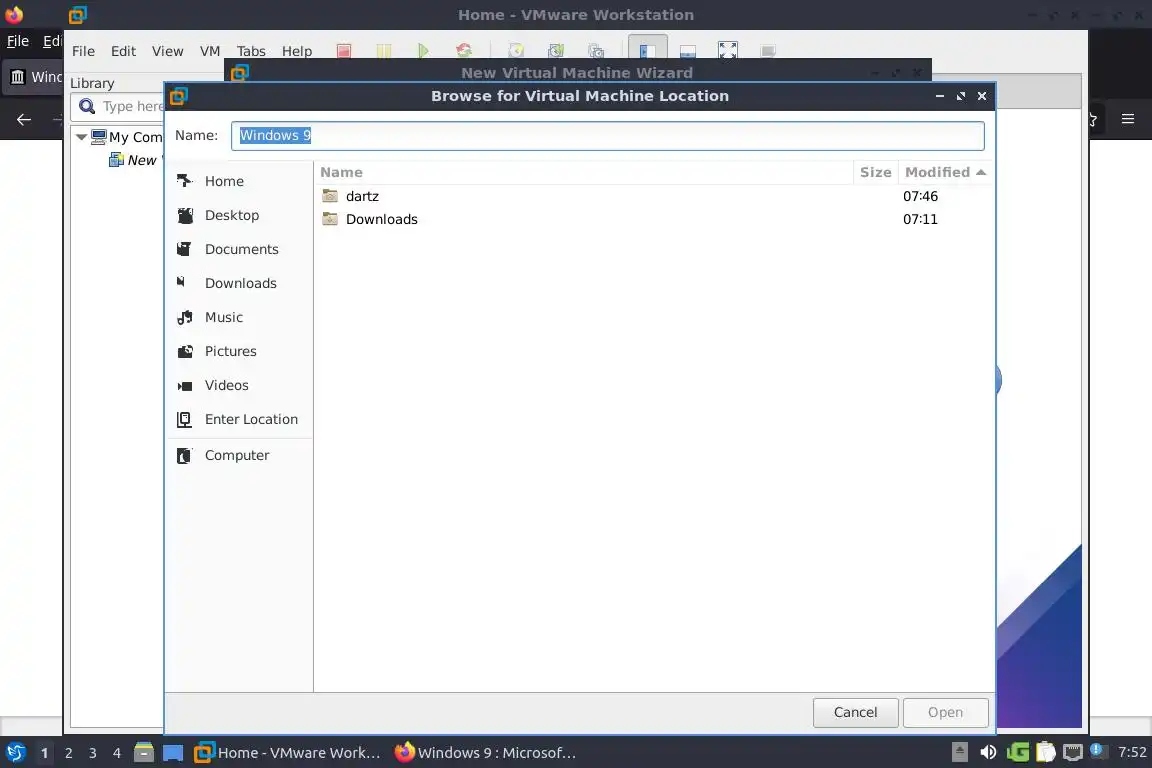This screenshot has height=768, width=1152.
Task: Click the show desktop taskbar icon
Action: [173, 753]
